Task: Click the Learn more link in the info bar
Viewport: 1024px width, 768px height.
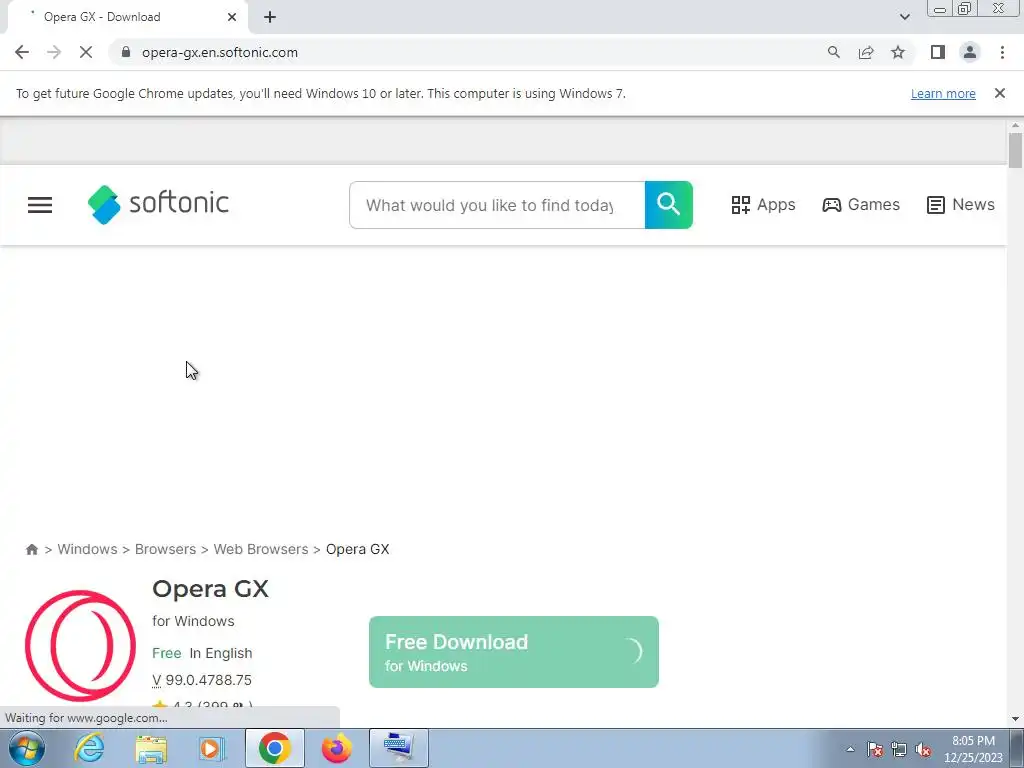Action: click(943, 93)
